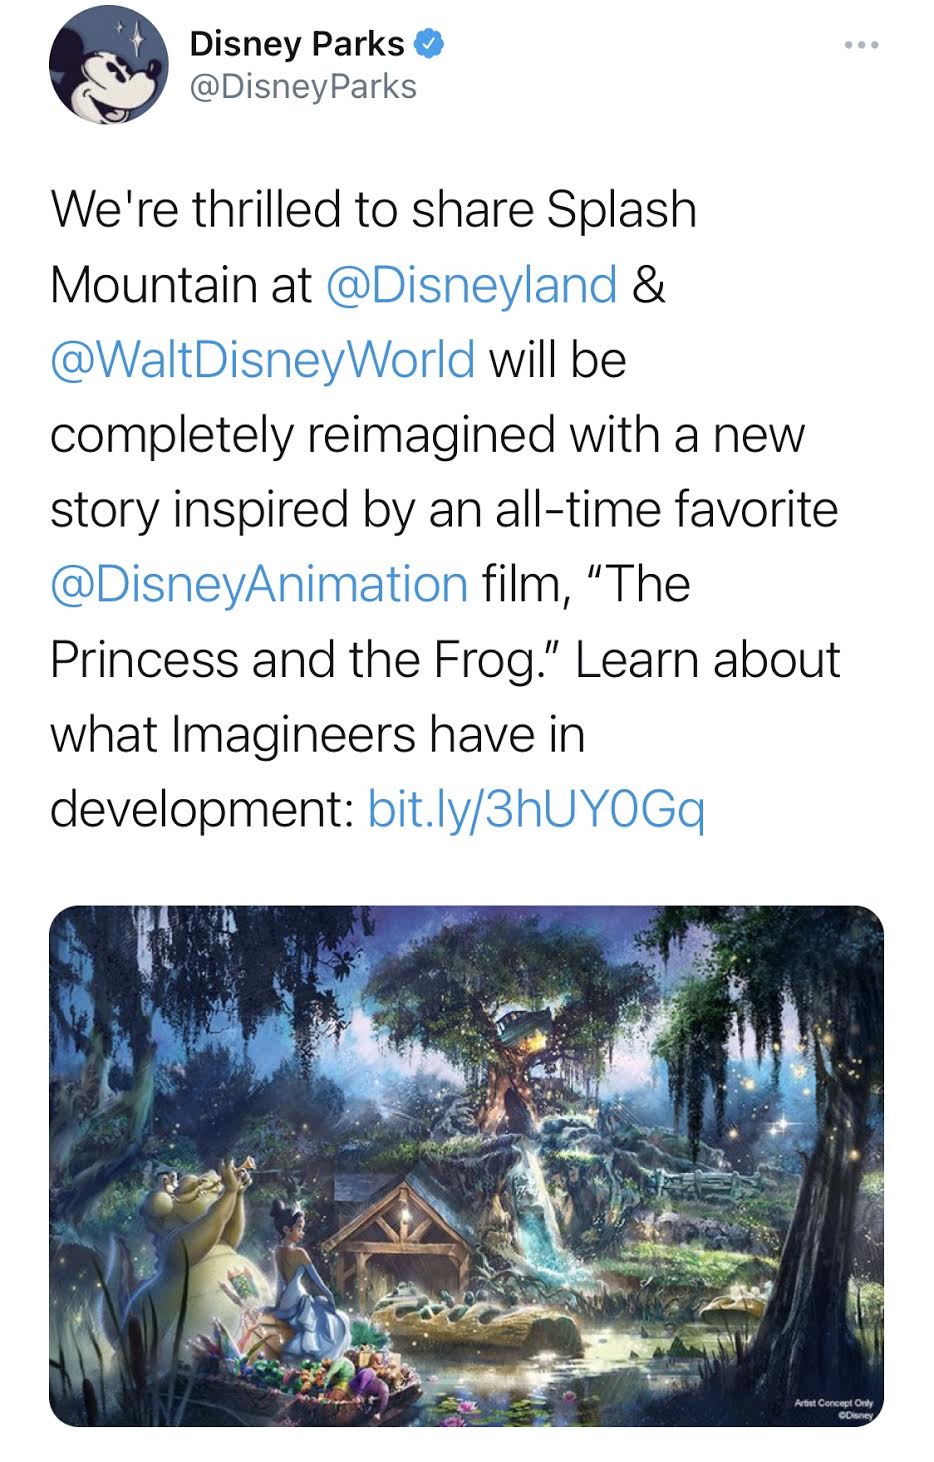This screenshot has height=1462, width=934.
Task: Open the Disney Parks display name
Action: 296,44
